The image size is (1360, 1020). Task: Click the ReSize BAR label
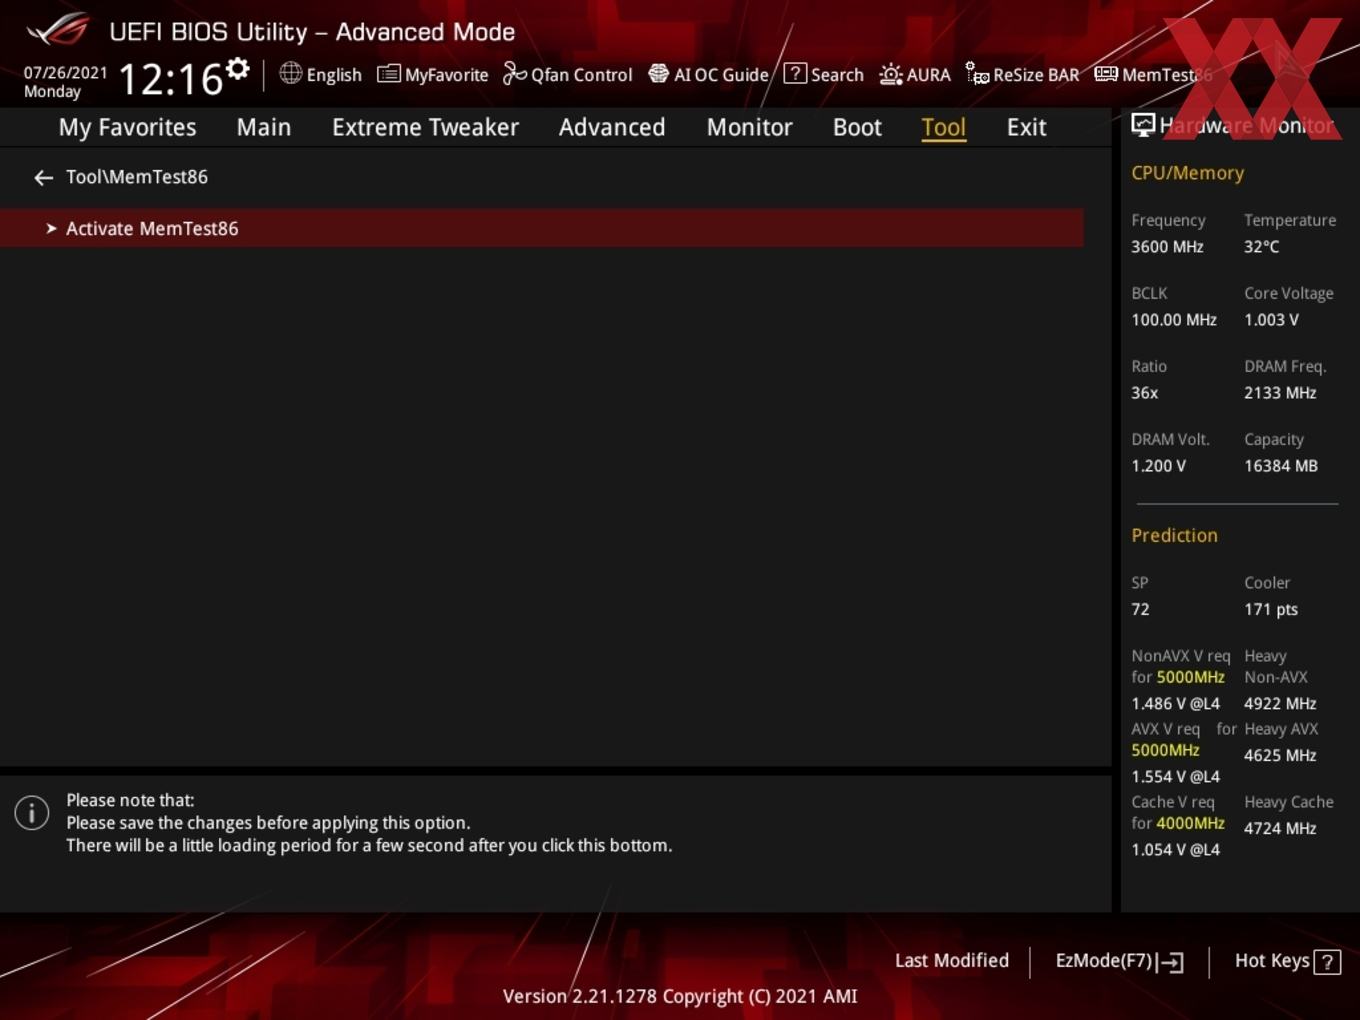pyautogui.click(x=1036, y=75)
